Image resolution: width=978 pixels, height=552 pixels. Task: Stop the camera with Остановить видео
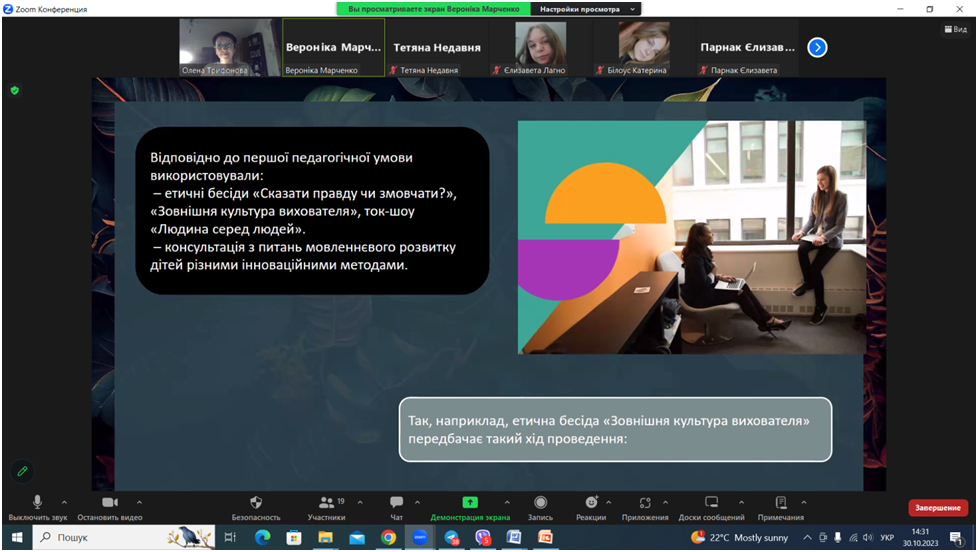110,503
